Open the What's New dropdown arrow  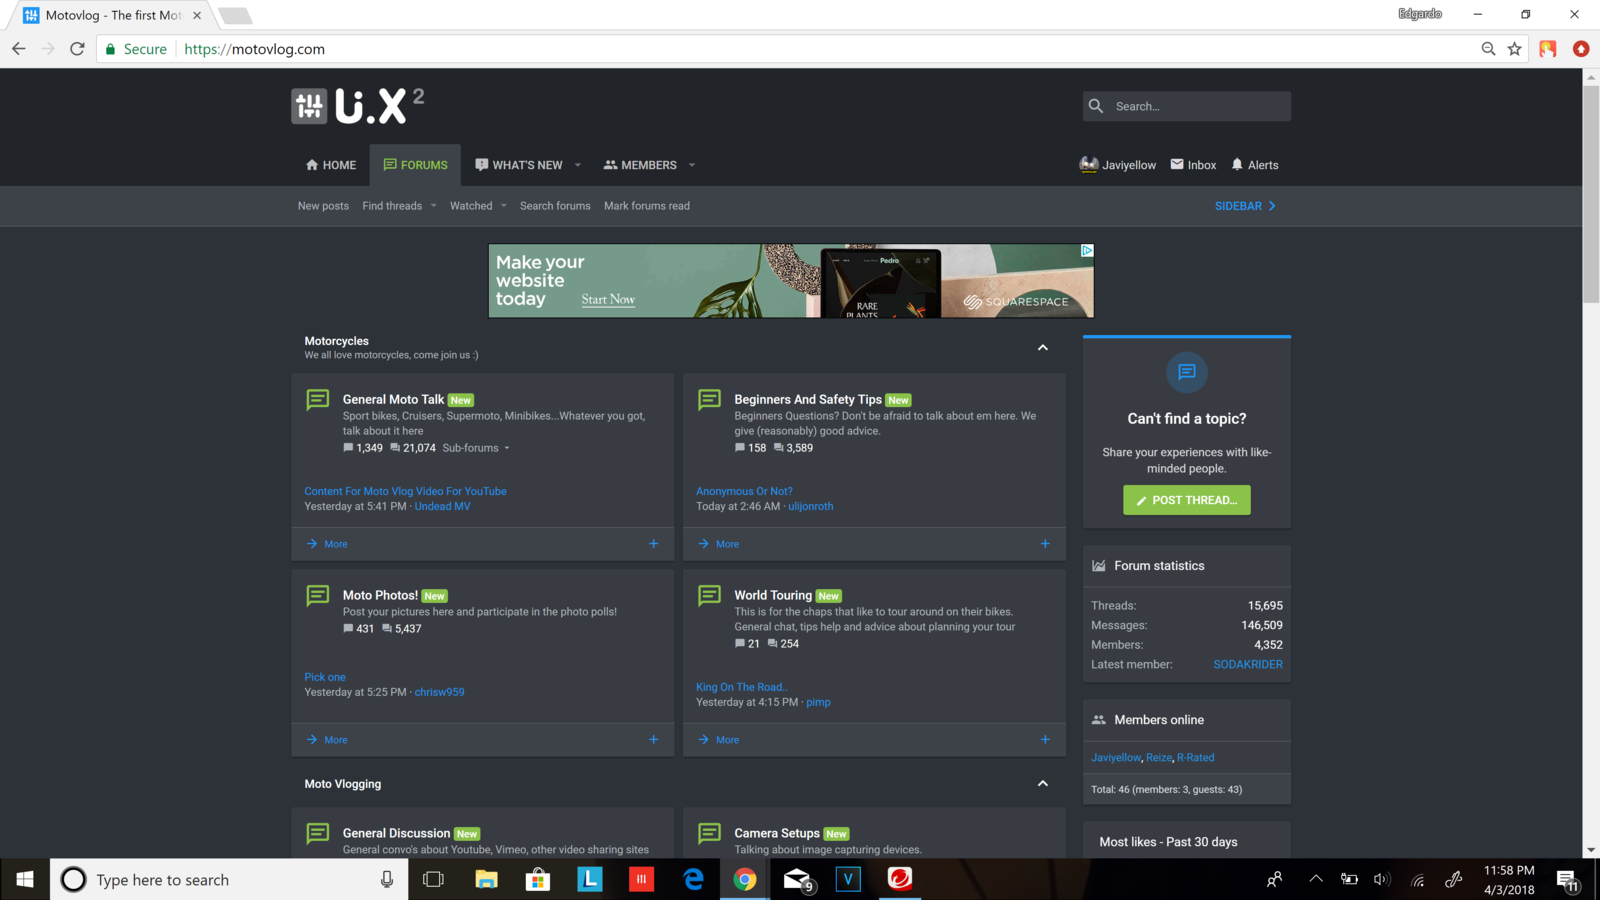(577, 165)
